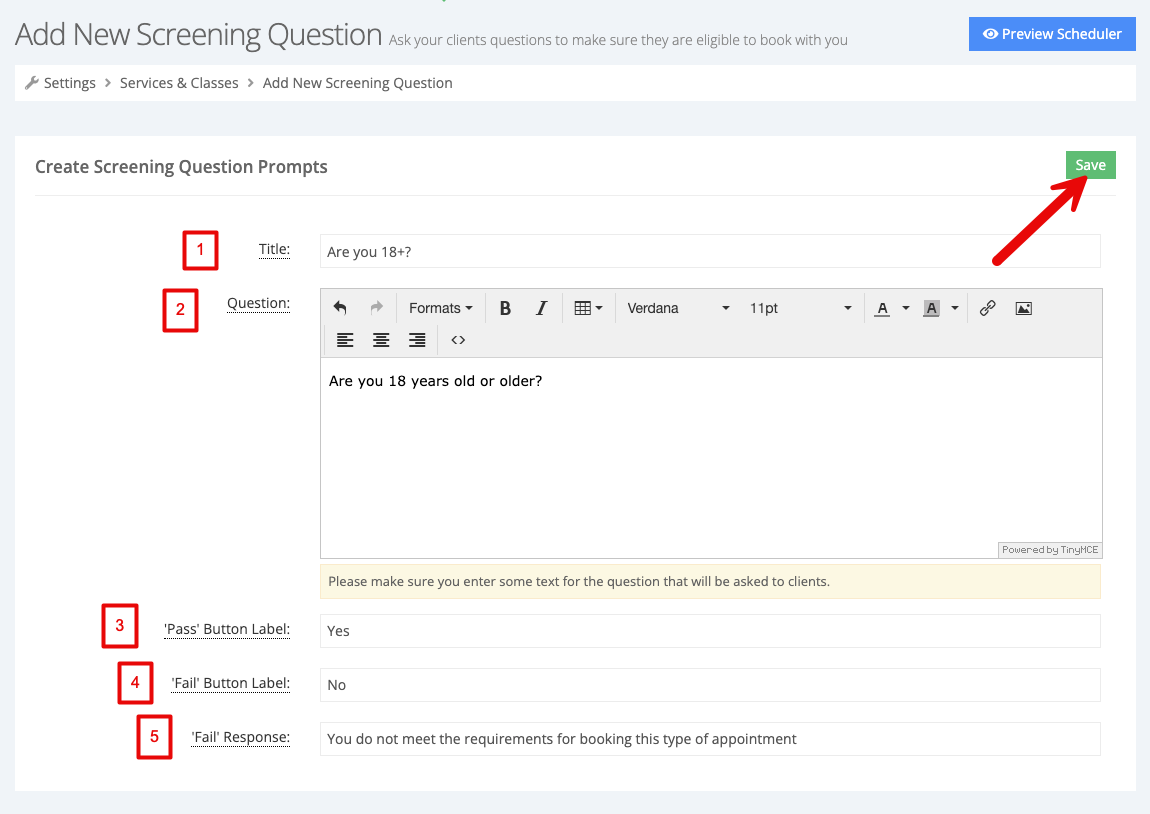Apply the background highlight color
Screen dimensions: 1150x814
click(931, 308)
